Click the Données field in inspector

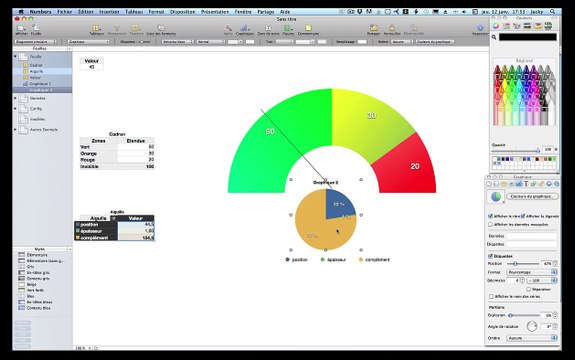point(532,236)
